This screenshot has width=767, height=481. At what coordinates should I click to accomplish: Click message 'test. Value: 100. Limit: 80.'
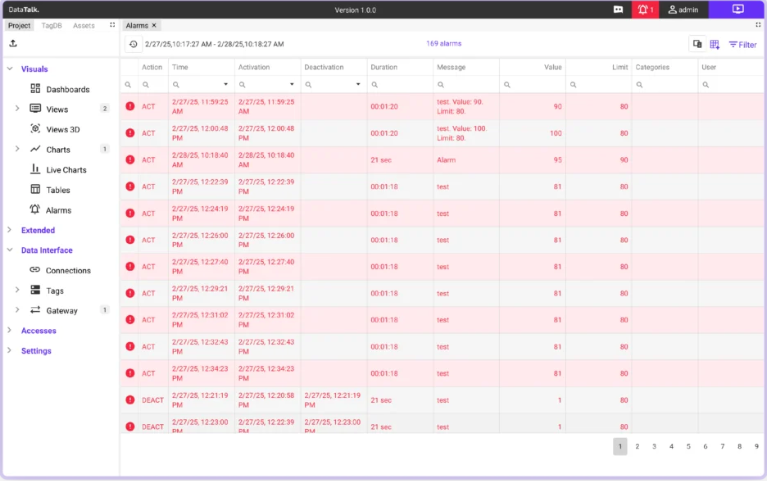[462, 133]
